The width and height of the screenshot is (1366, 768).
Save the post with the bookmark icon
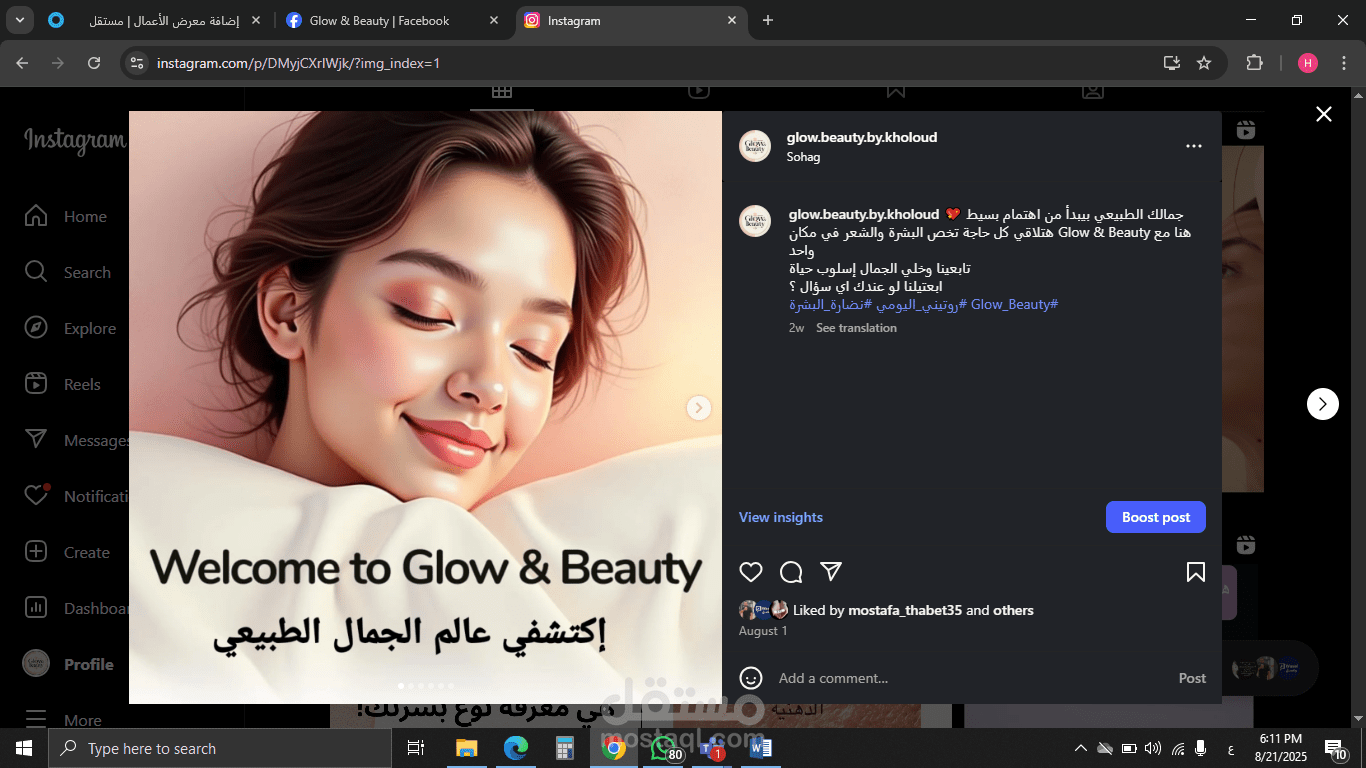point(1195,572)
